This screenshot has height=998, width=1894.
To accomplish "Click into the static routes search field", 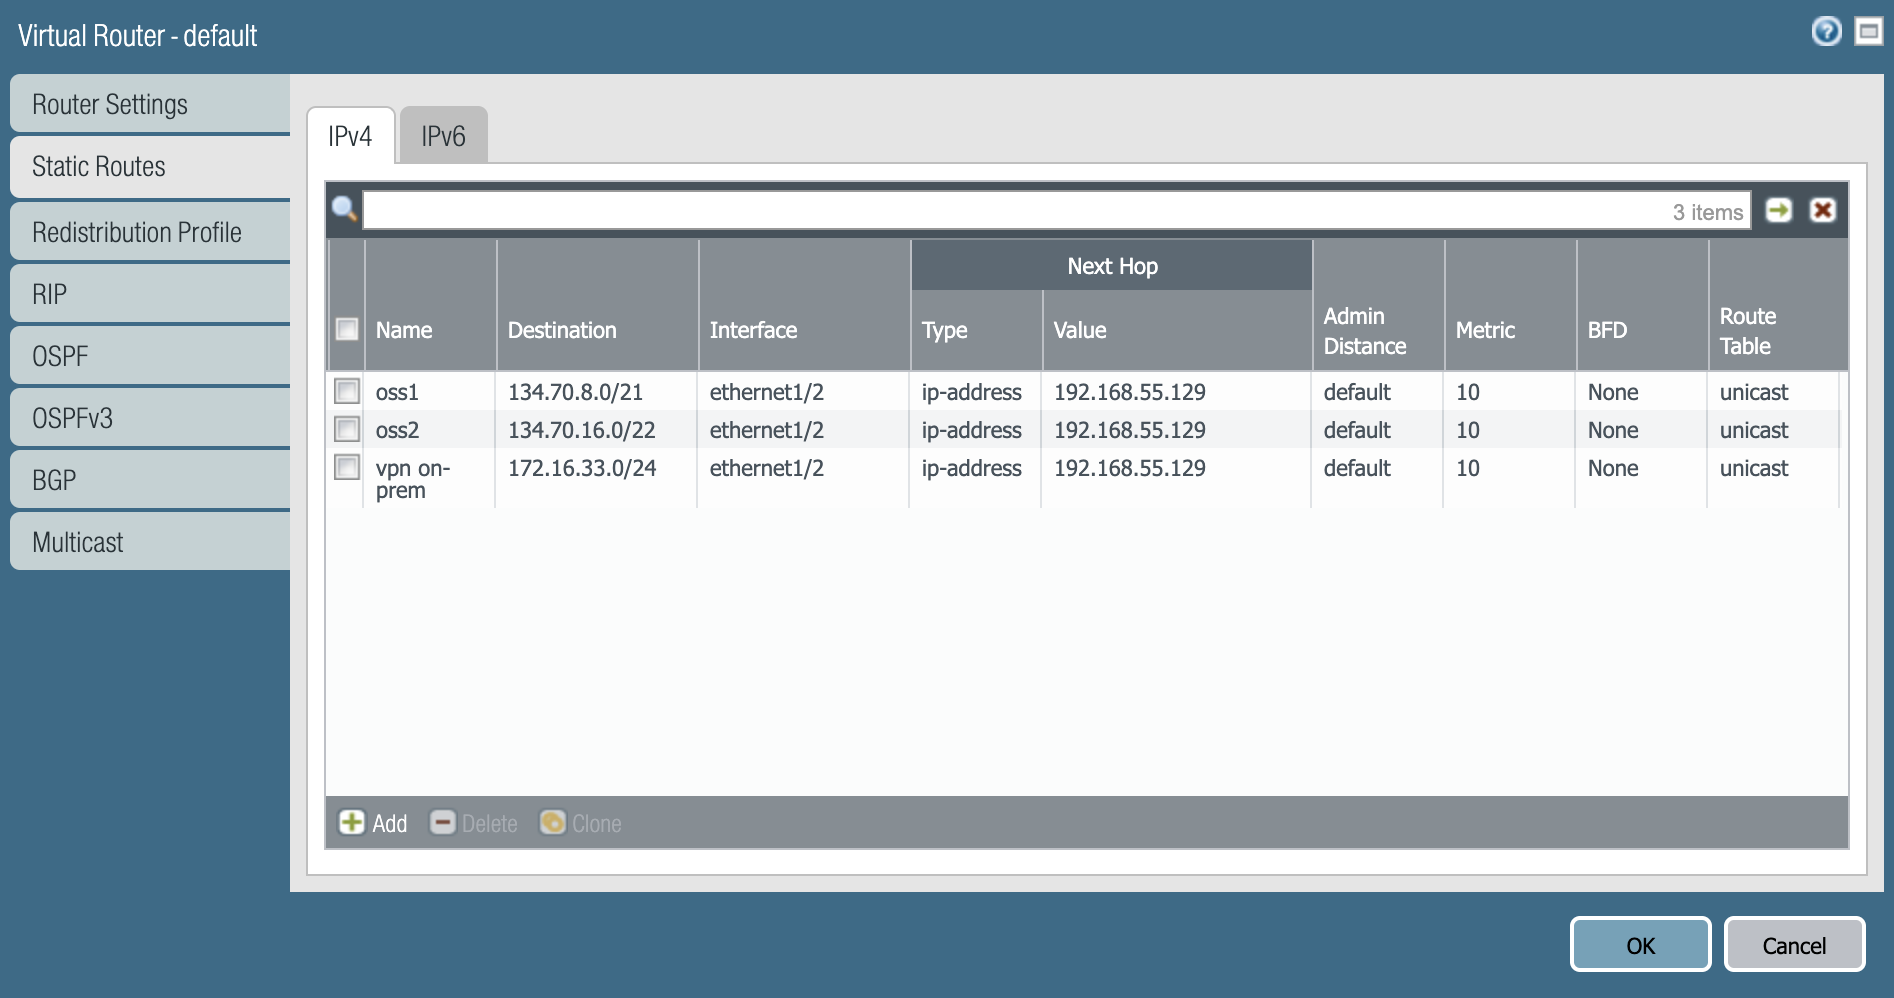I will (x=1010, y=211).
